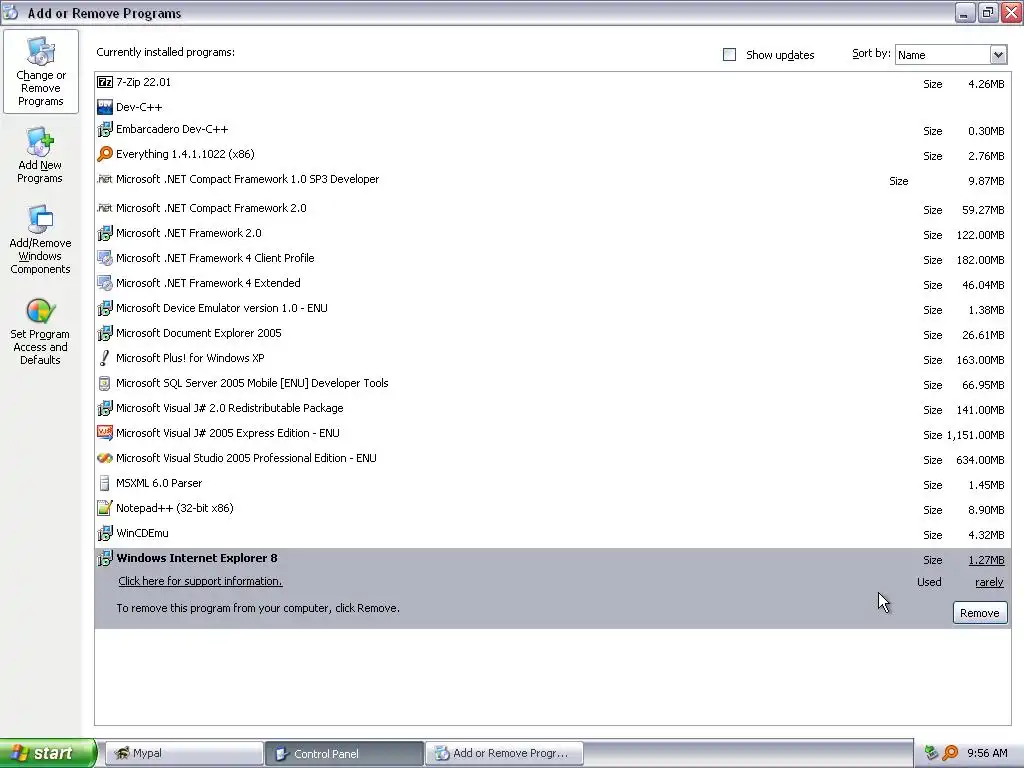Click the Dev-C++ program icon
The width and height of the screenshot is (1024, 768).
pyautogui.click(x=104, y=107)
